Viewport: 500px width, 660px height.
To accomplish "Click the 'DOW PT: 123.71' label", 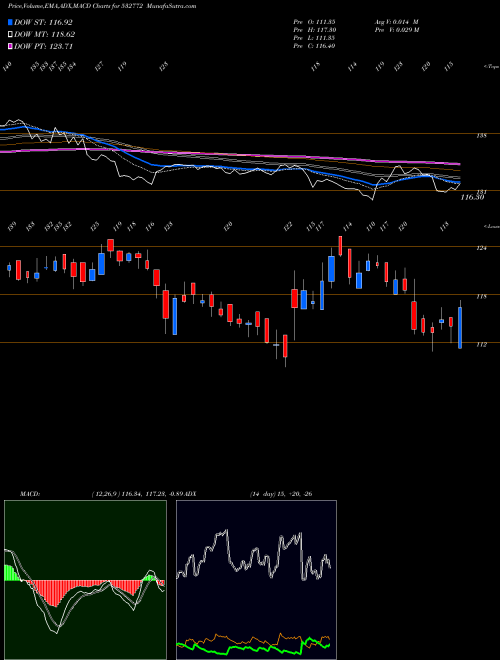I will click(43, 46).
